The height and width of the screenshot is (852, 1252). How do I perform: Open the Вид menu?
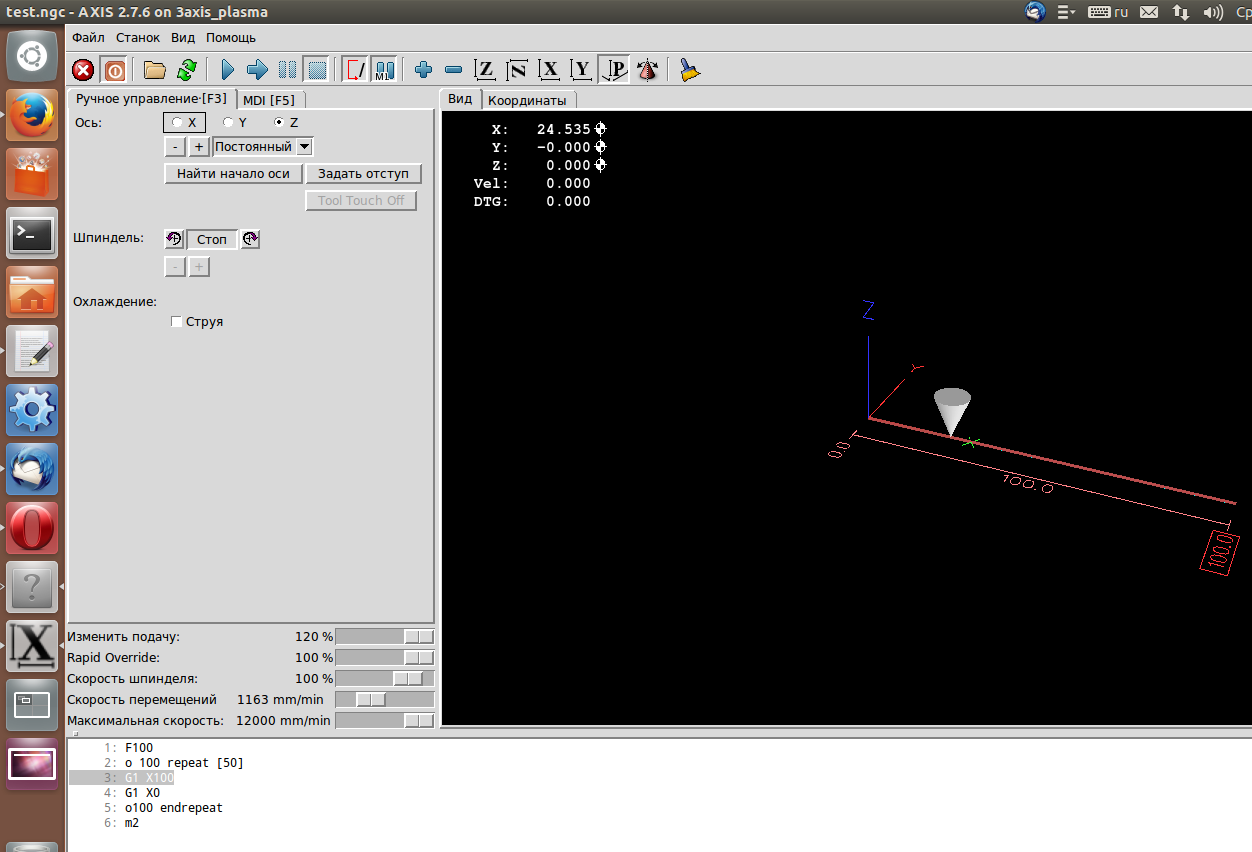pyautogui.click(x=183, y=37)
